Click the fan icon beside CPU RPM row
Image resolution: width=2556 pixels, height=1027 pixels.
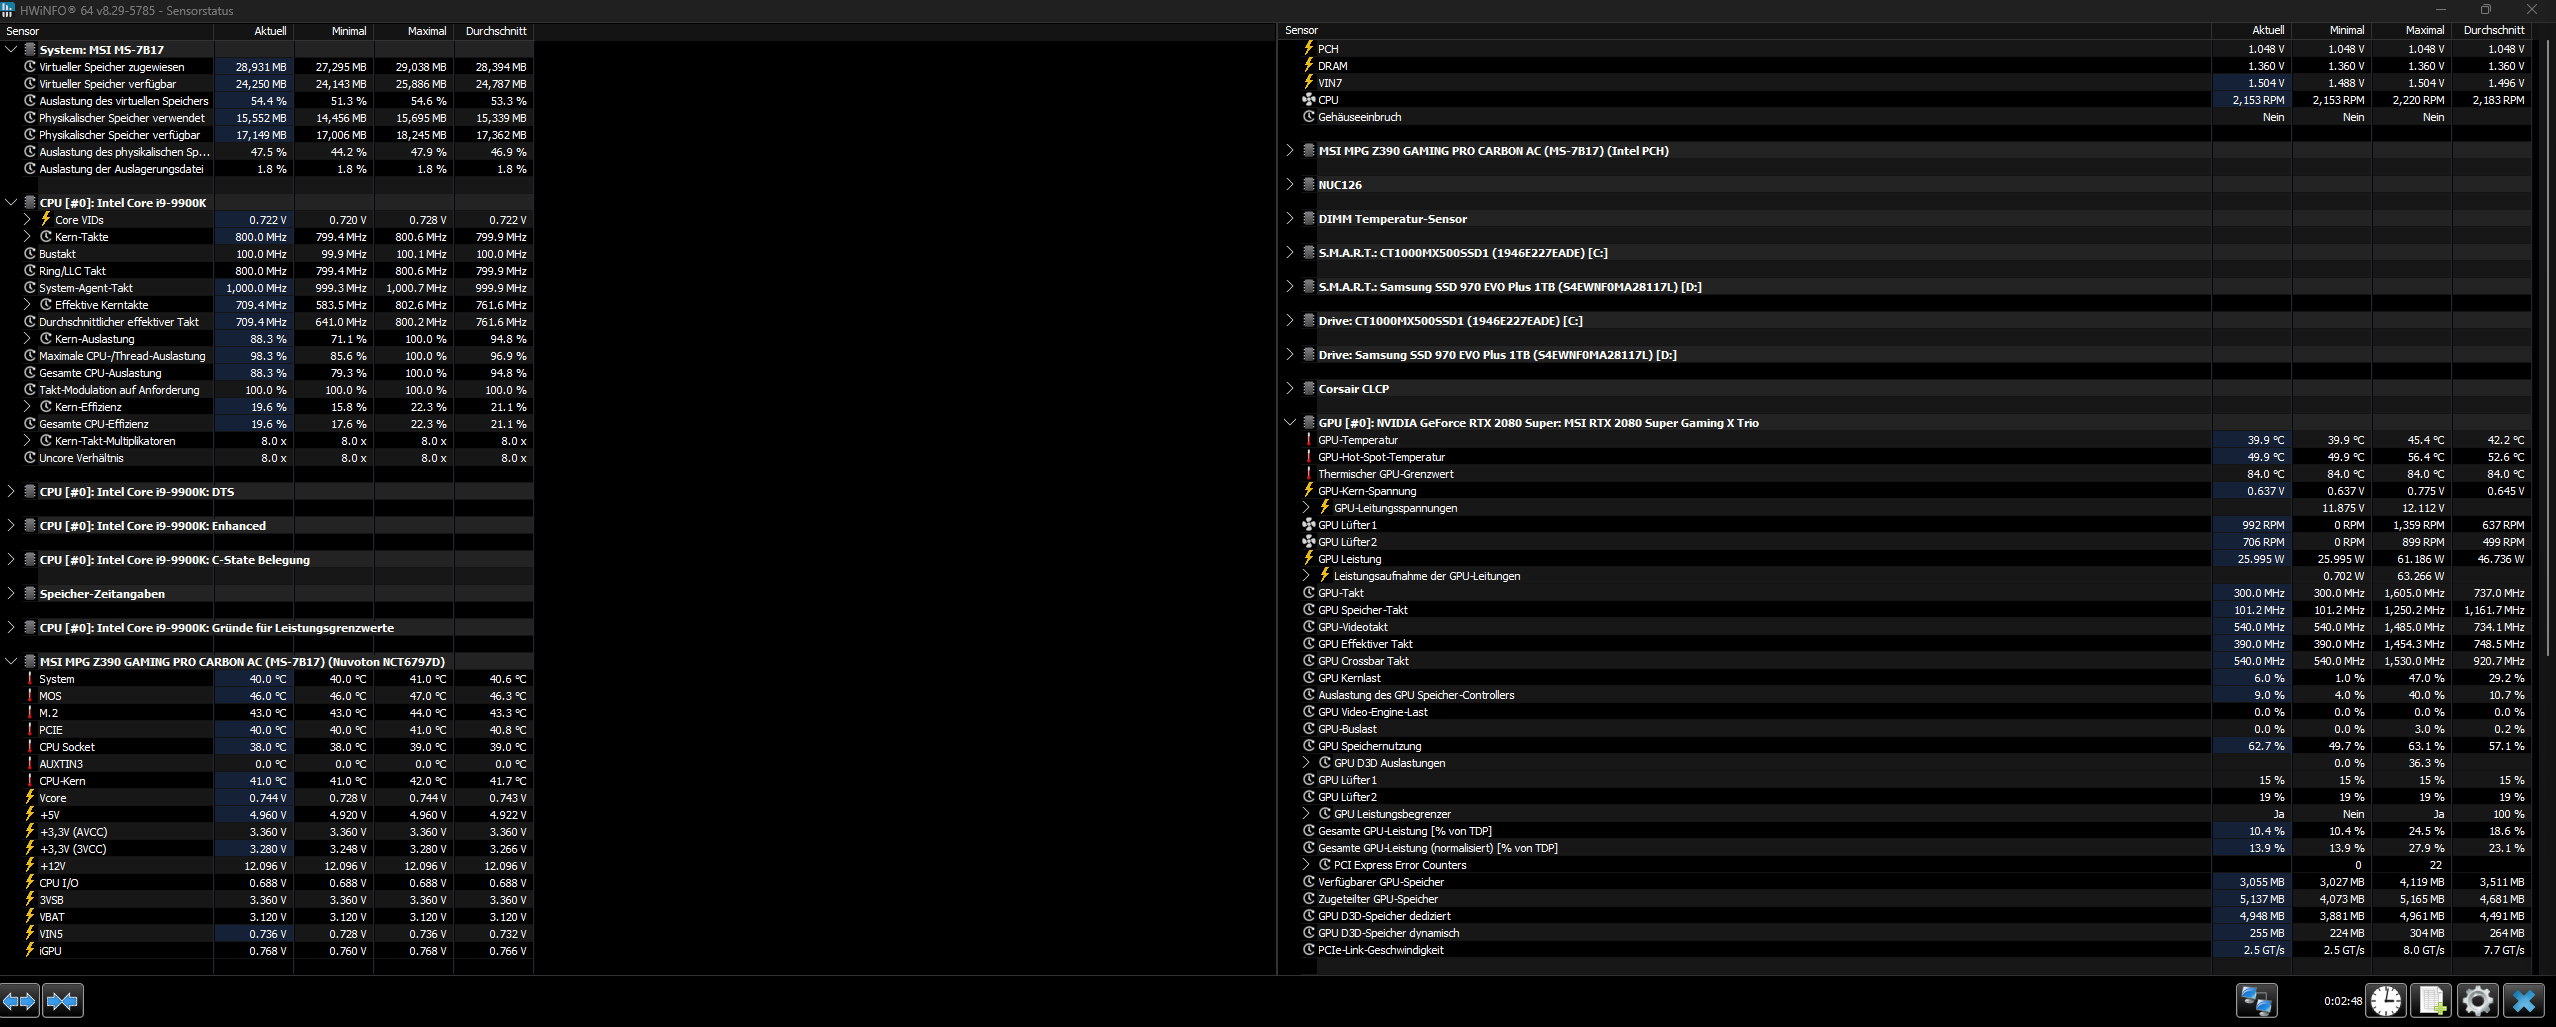(x=1308, y=100)
